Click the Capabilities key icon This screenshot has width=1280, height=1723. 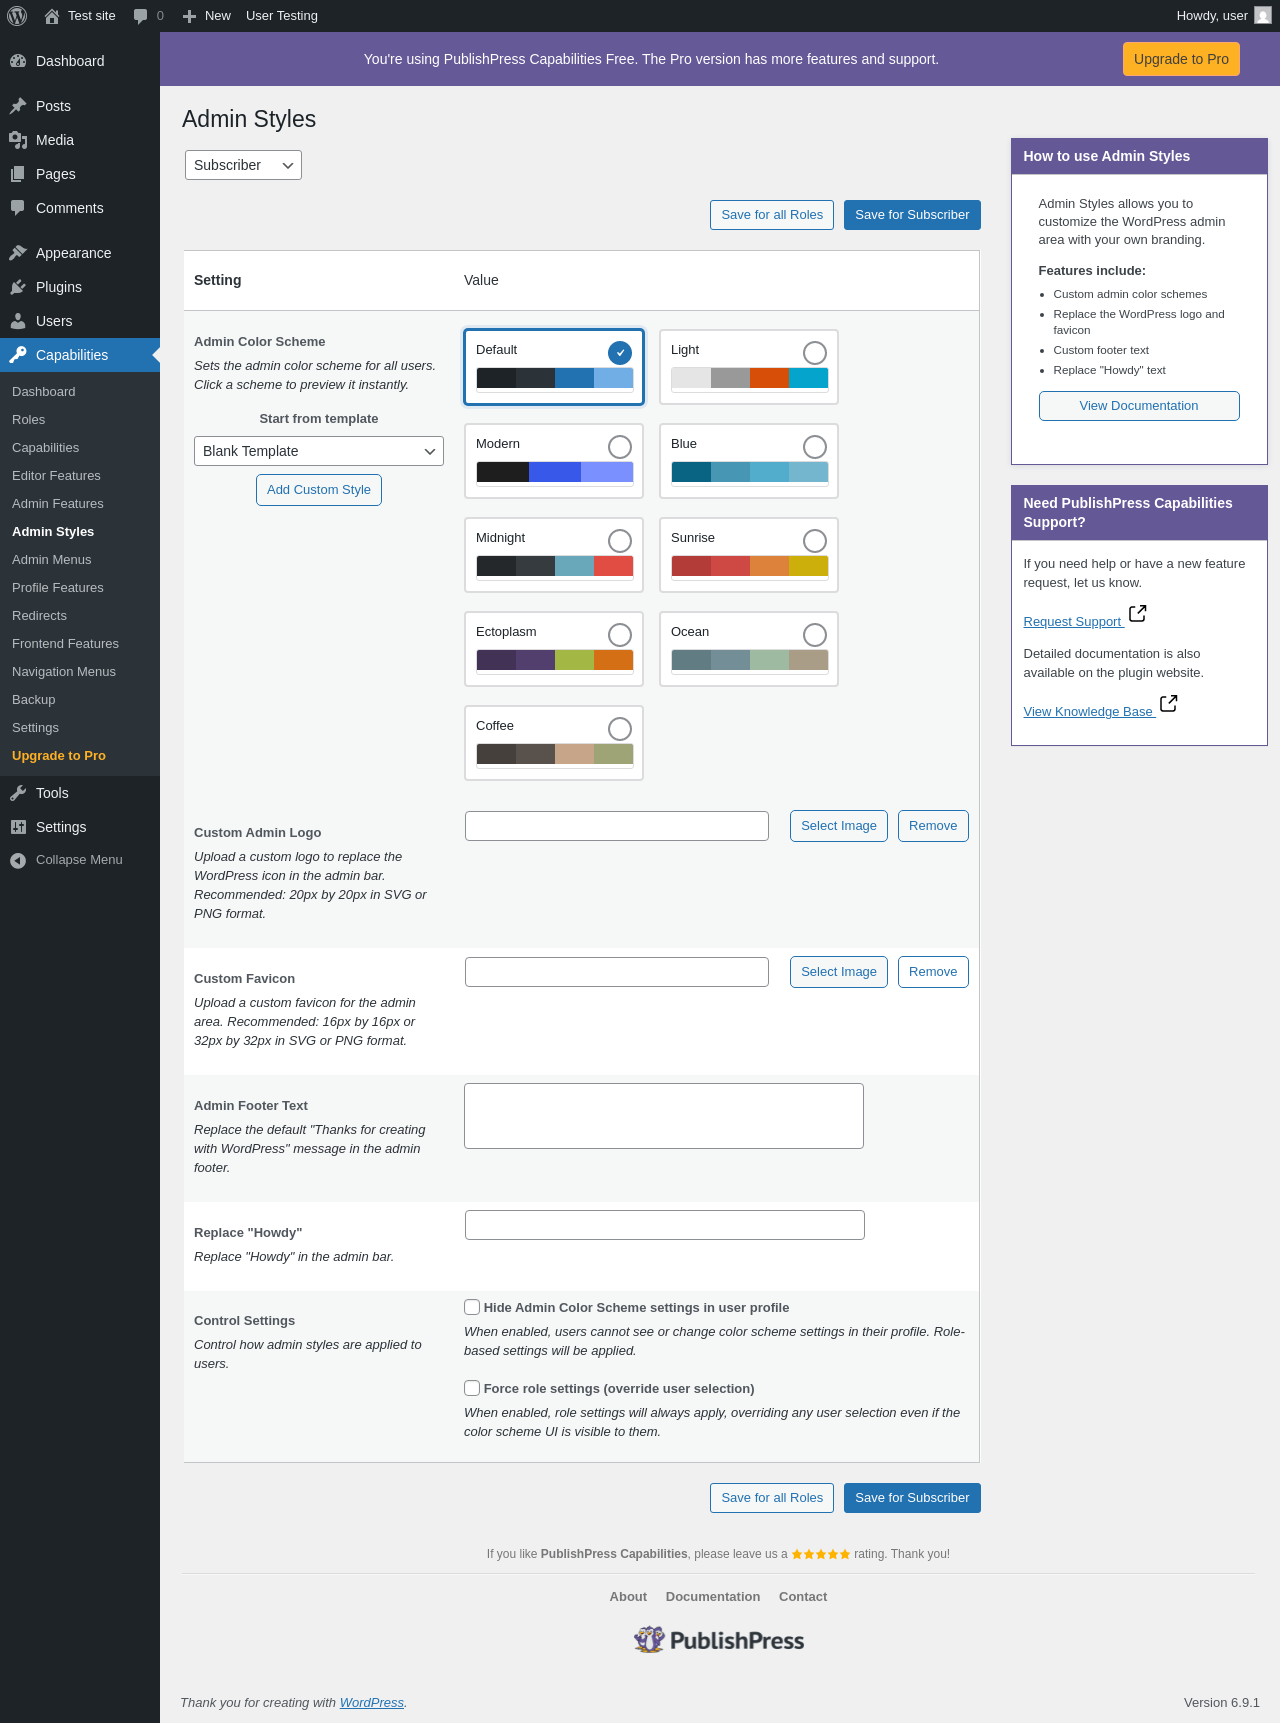tap(18, 355)
